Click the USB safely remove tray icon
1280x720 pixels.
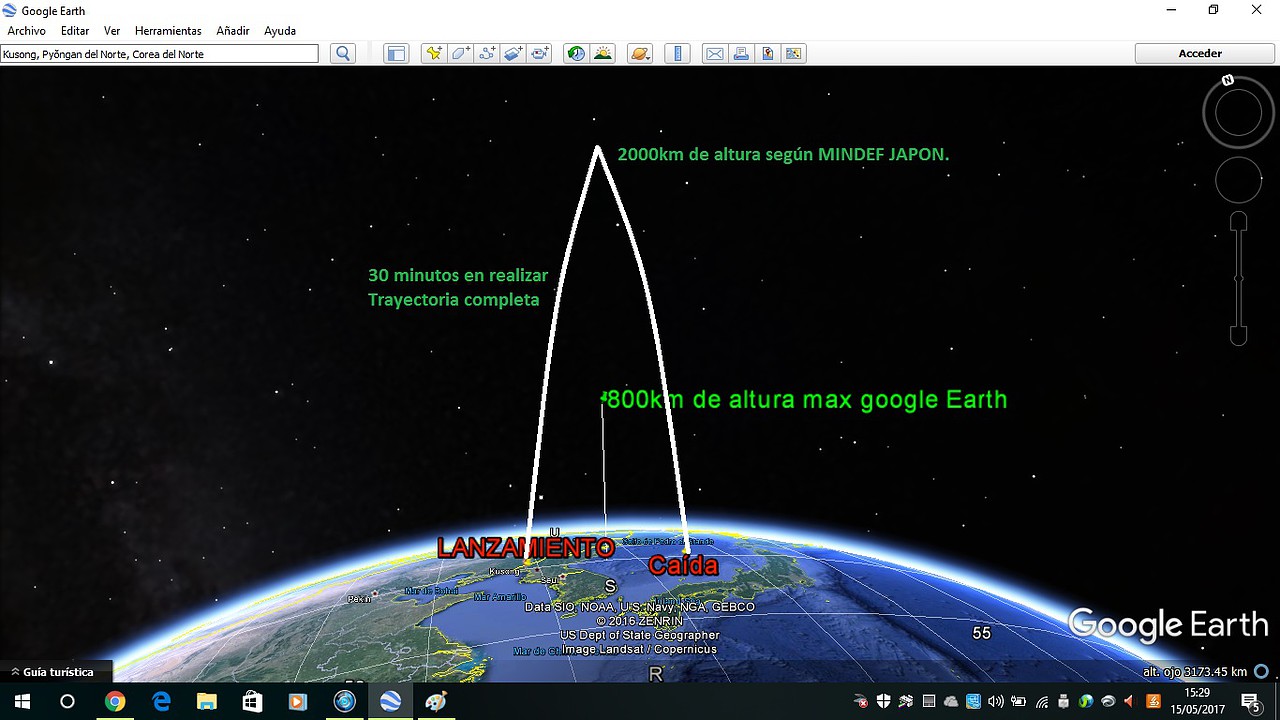coord(1063,701)
